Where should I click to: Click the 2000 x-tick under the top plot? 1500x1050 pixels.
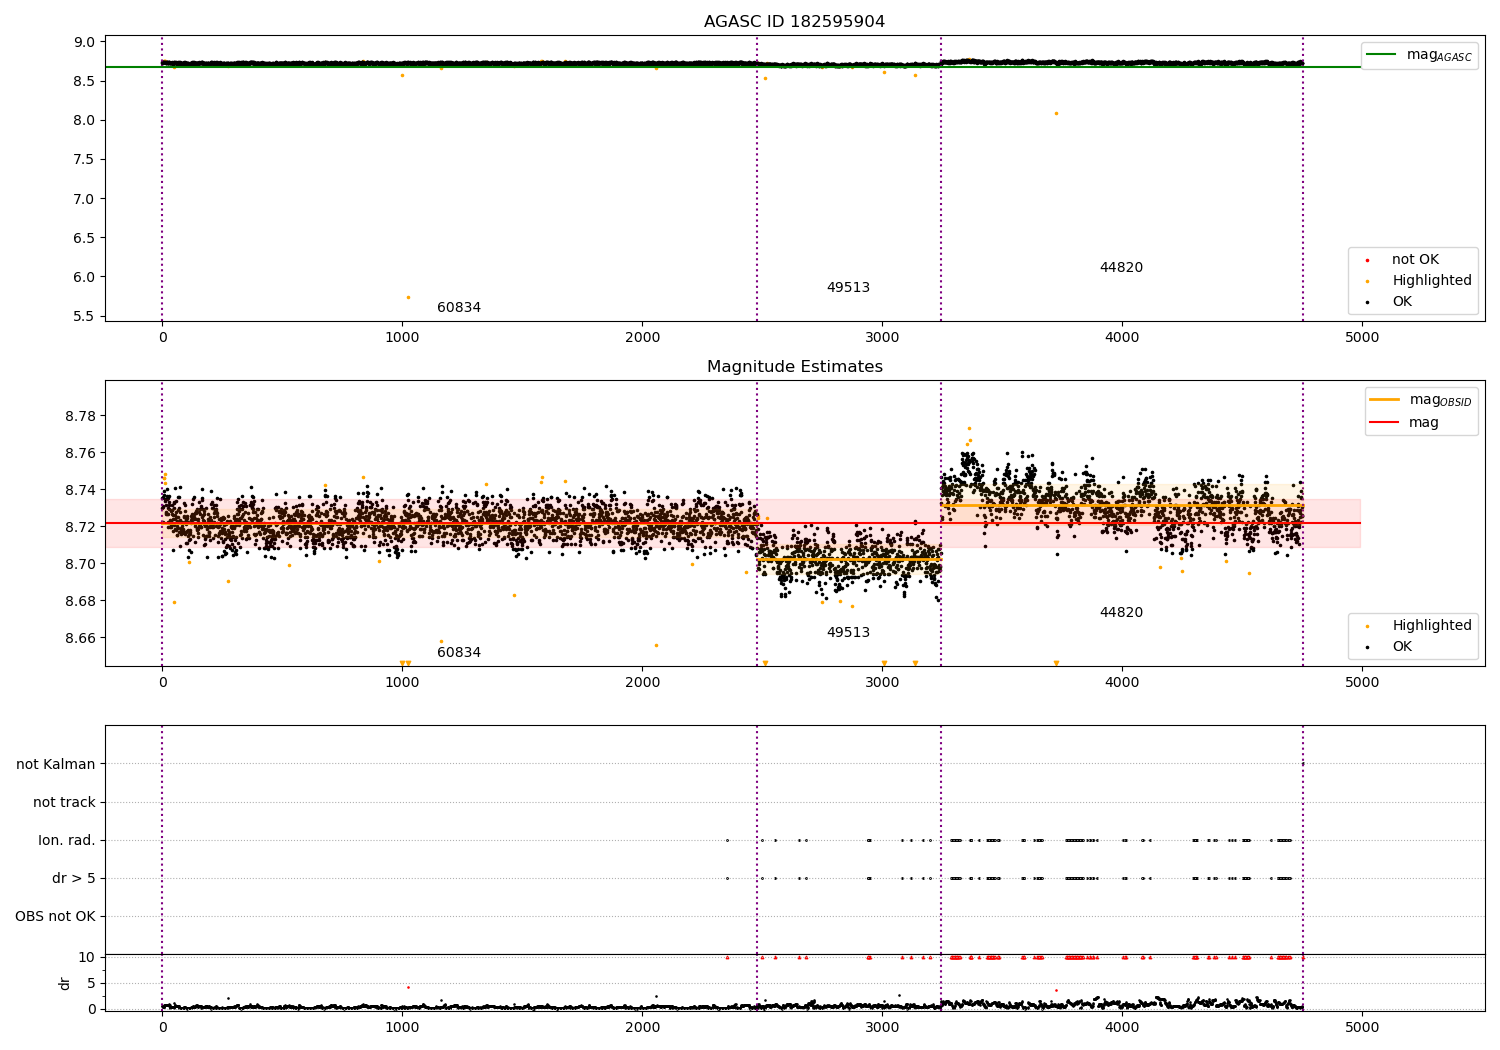[x=642, y=338]
